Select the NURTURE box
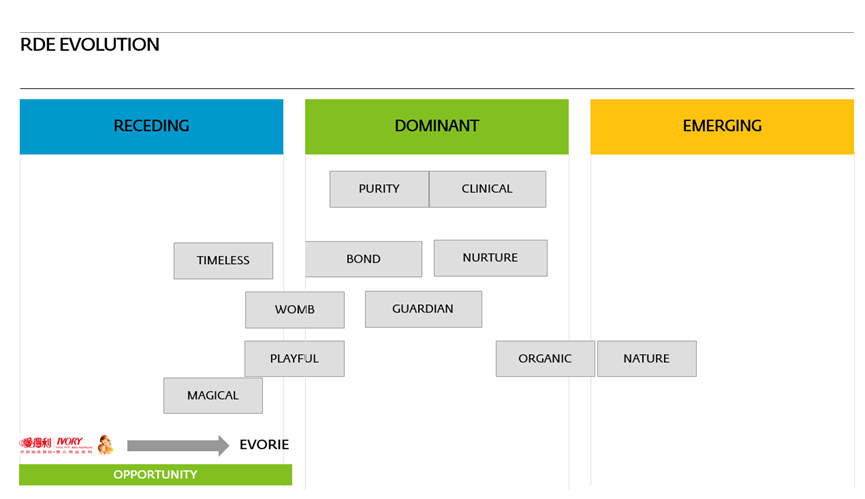This screenshot has width=865, height=499. pos(490,258)
